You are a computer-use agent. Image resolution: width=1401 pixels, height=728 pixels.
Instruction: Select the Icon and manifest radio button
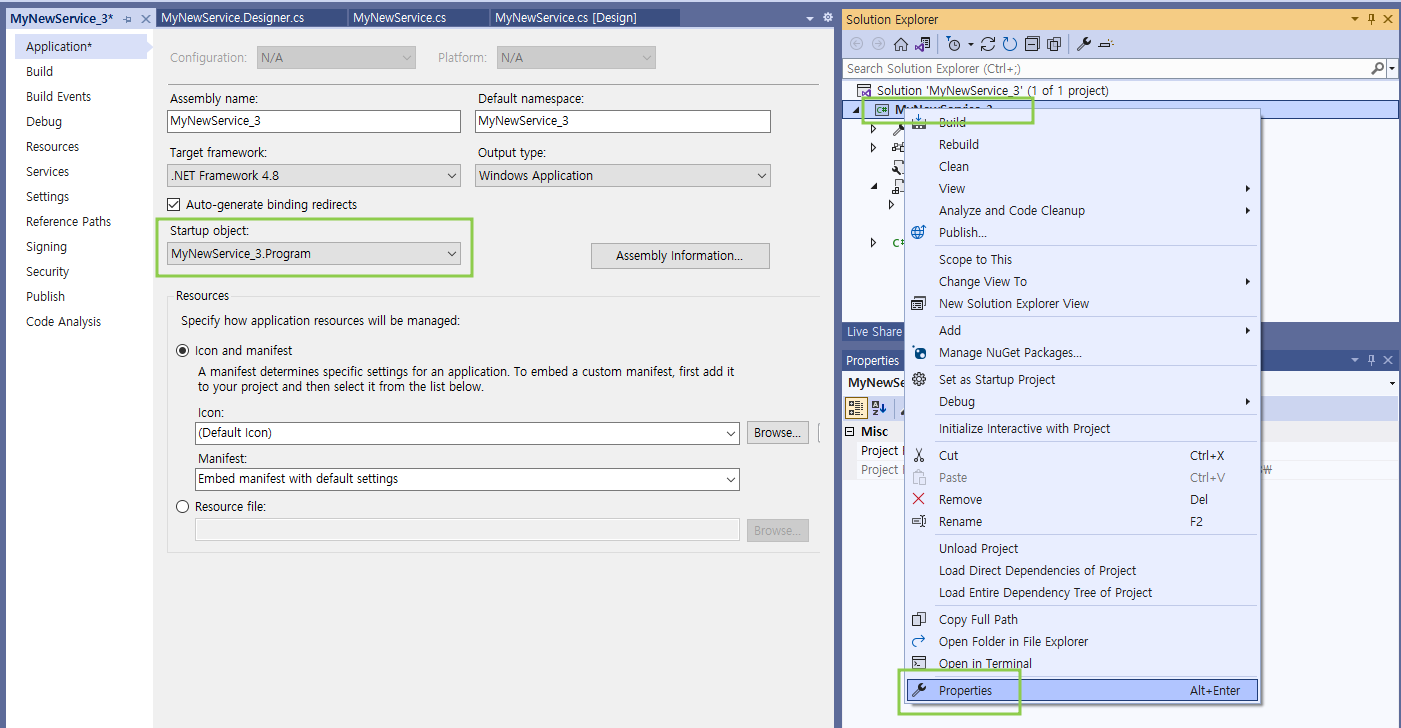click(x=183, y=350)
